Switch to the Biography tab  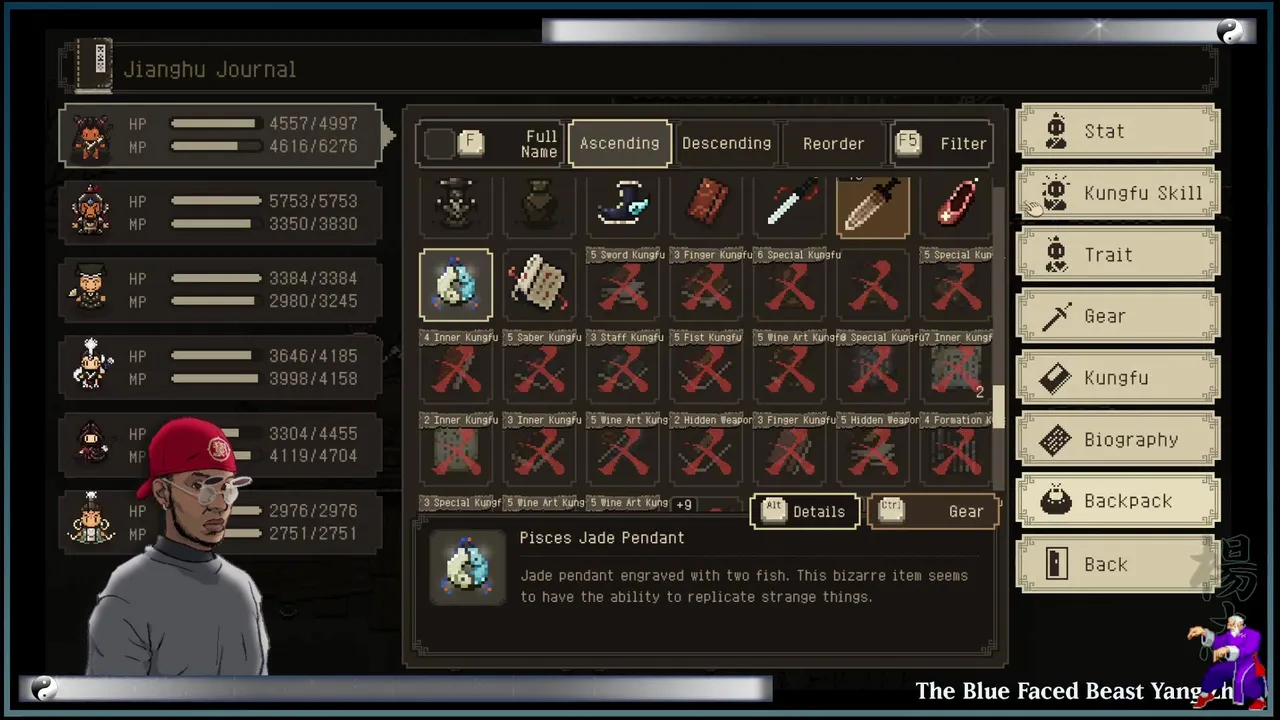[1118, 440]
